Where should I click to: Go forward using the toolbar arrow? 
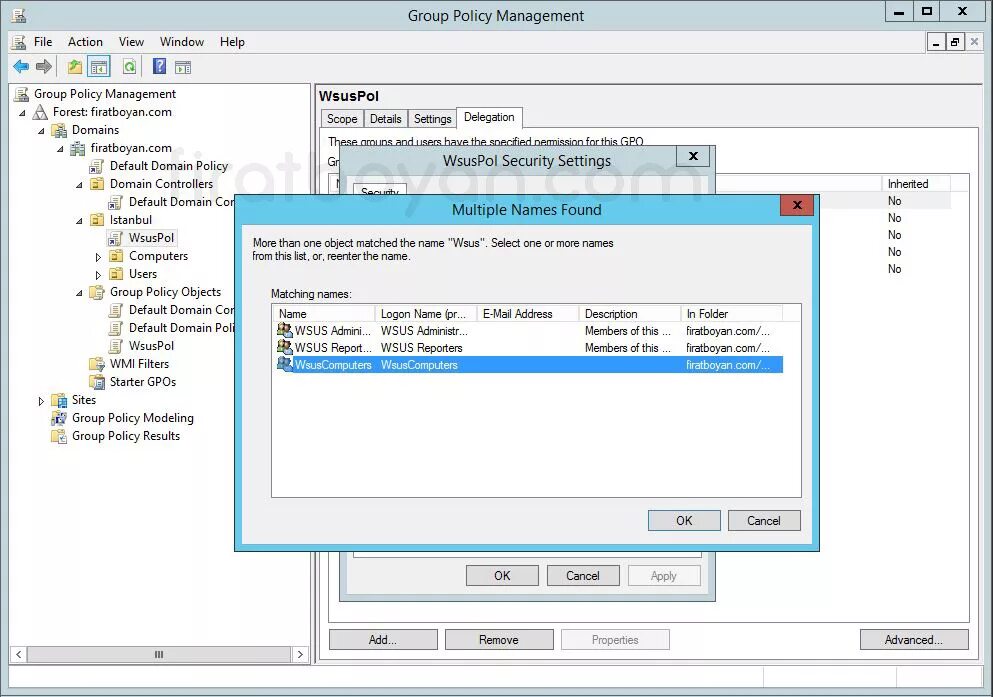(x=44, y=66)
